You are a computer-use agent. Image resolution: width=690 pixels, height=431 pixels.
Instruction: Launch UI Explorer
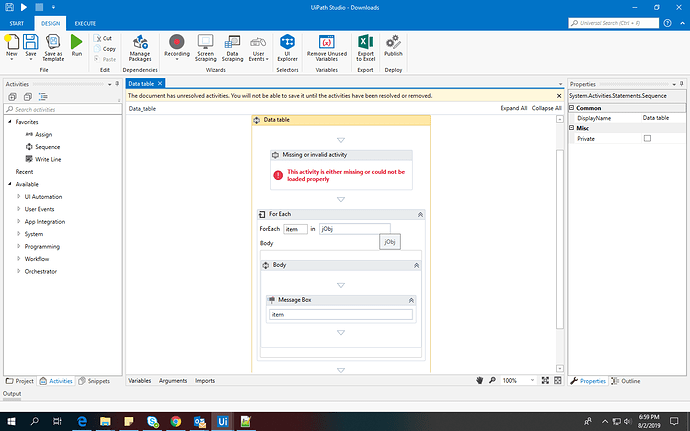pos(287,48)
